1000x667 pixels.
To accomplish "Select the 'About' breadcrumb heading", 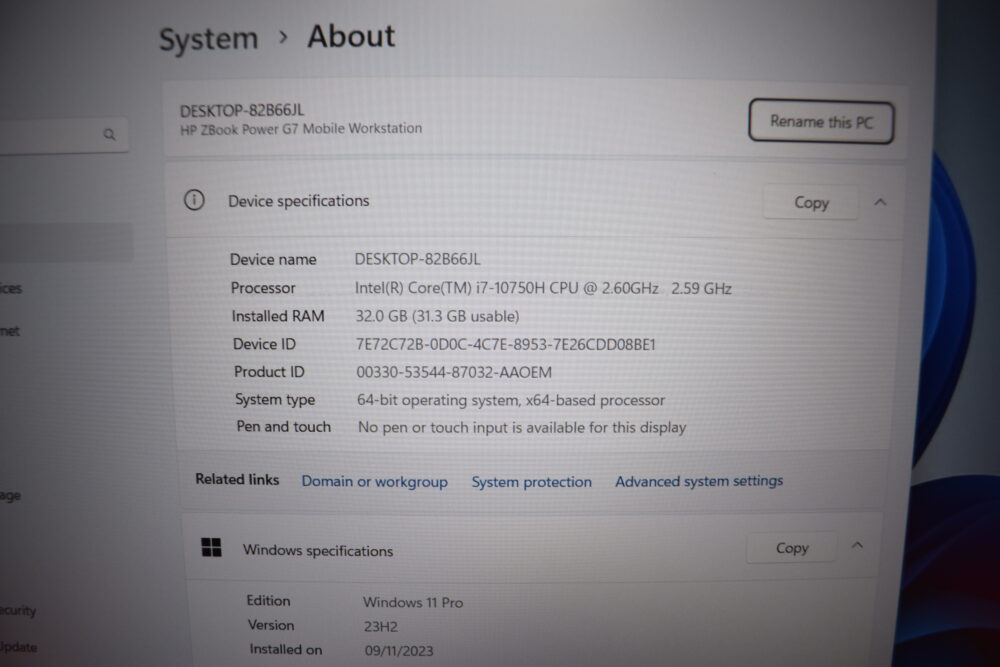I will [x=351, y=36].
